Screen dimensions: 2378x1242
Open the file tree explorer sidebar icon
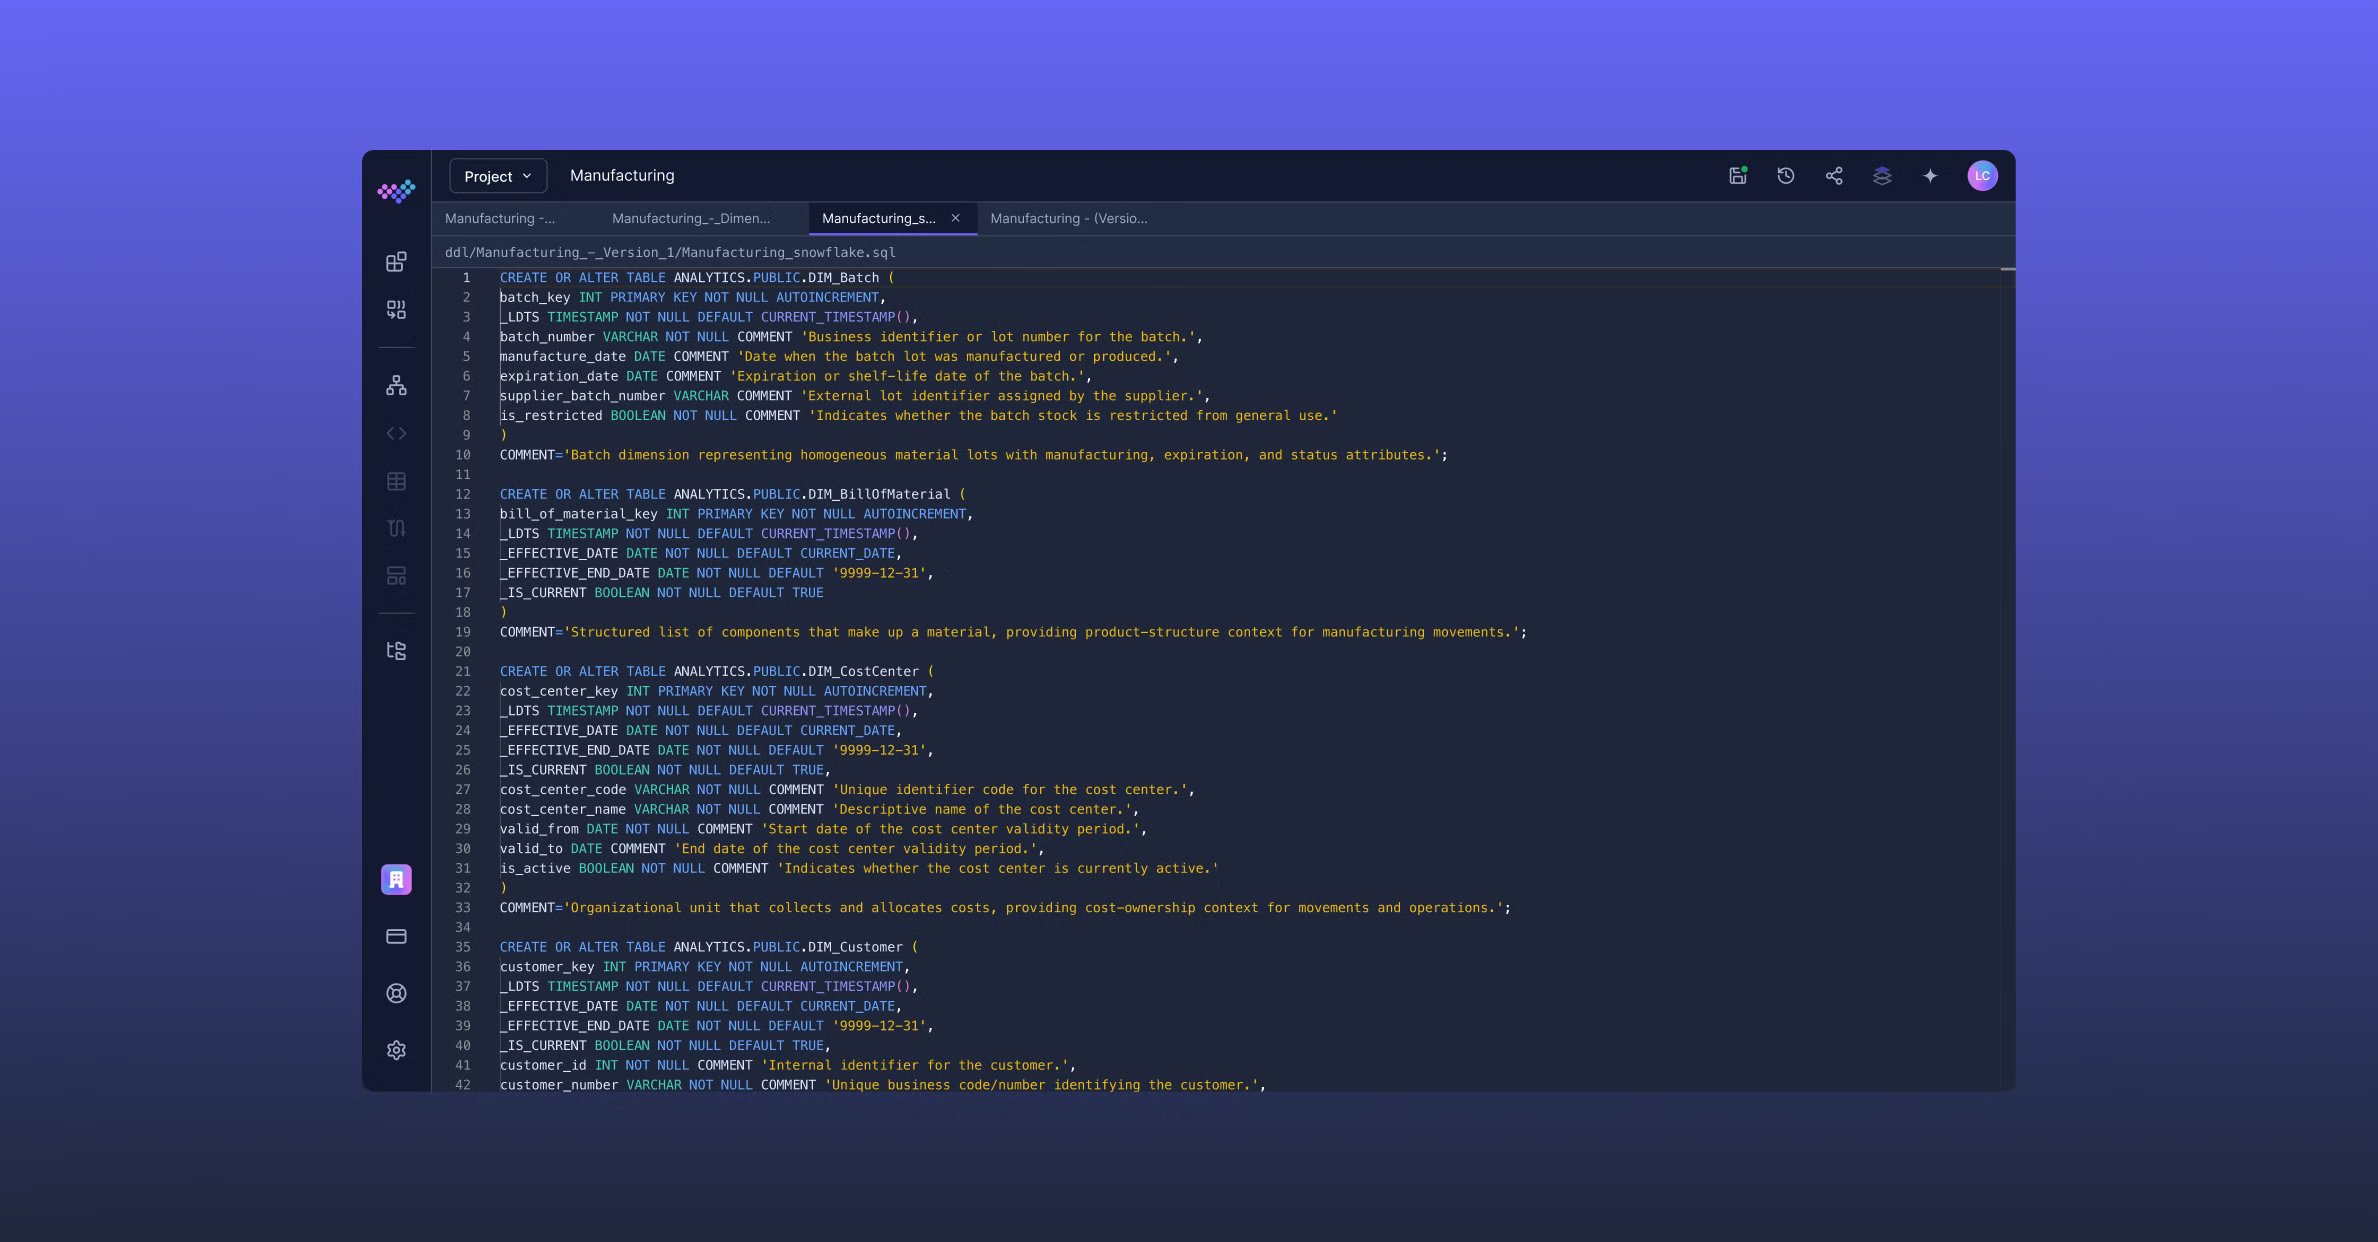click(396, 651)
